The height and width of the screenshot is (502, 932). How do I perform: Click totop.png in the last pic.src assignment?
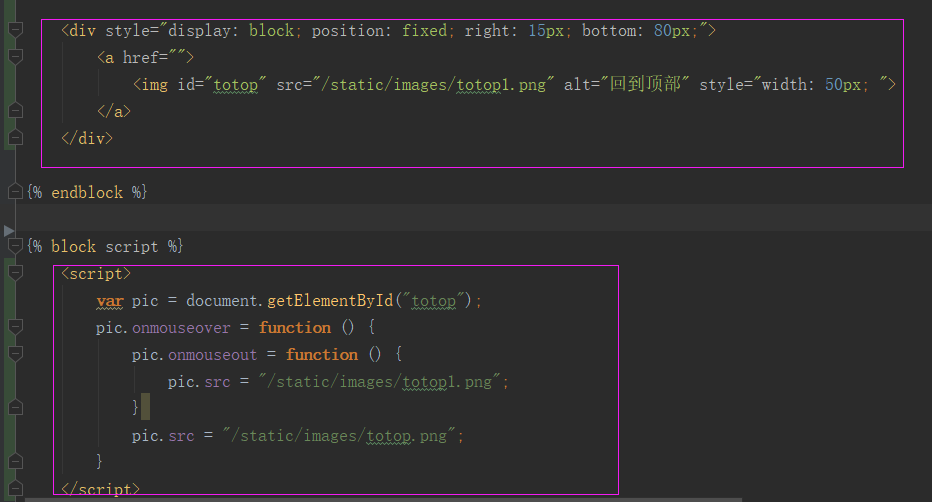coord(411,435)
